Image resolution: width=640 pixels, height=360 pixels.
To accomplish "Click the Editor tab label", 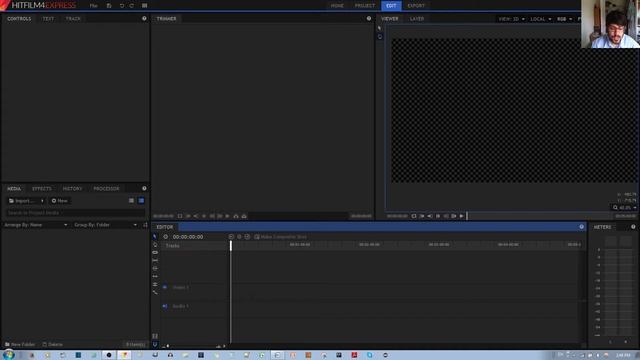I will click(165, 227).
